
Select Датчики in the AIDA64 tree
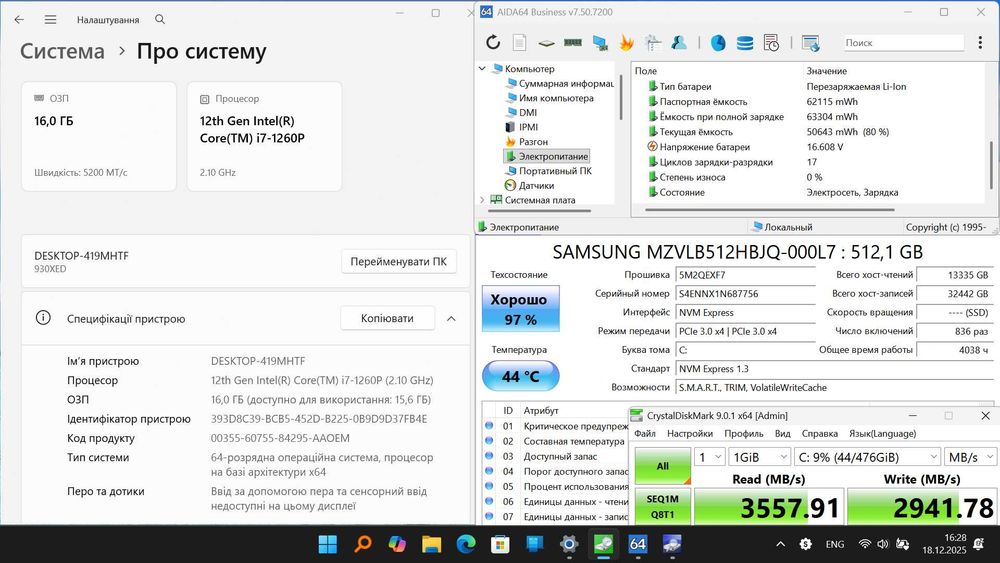pos(536,186)
